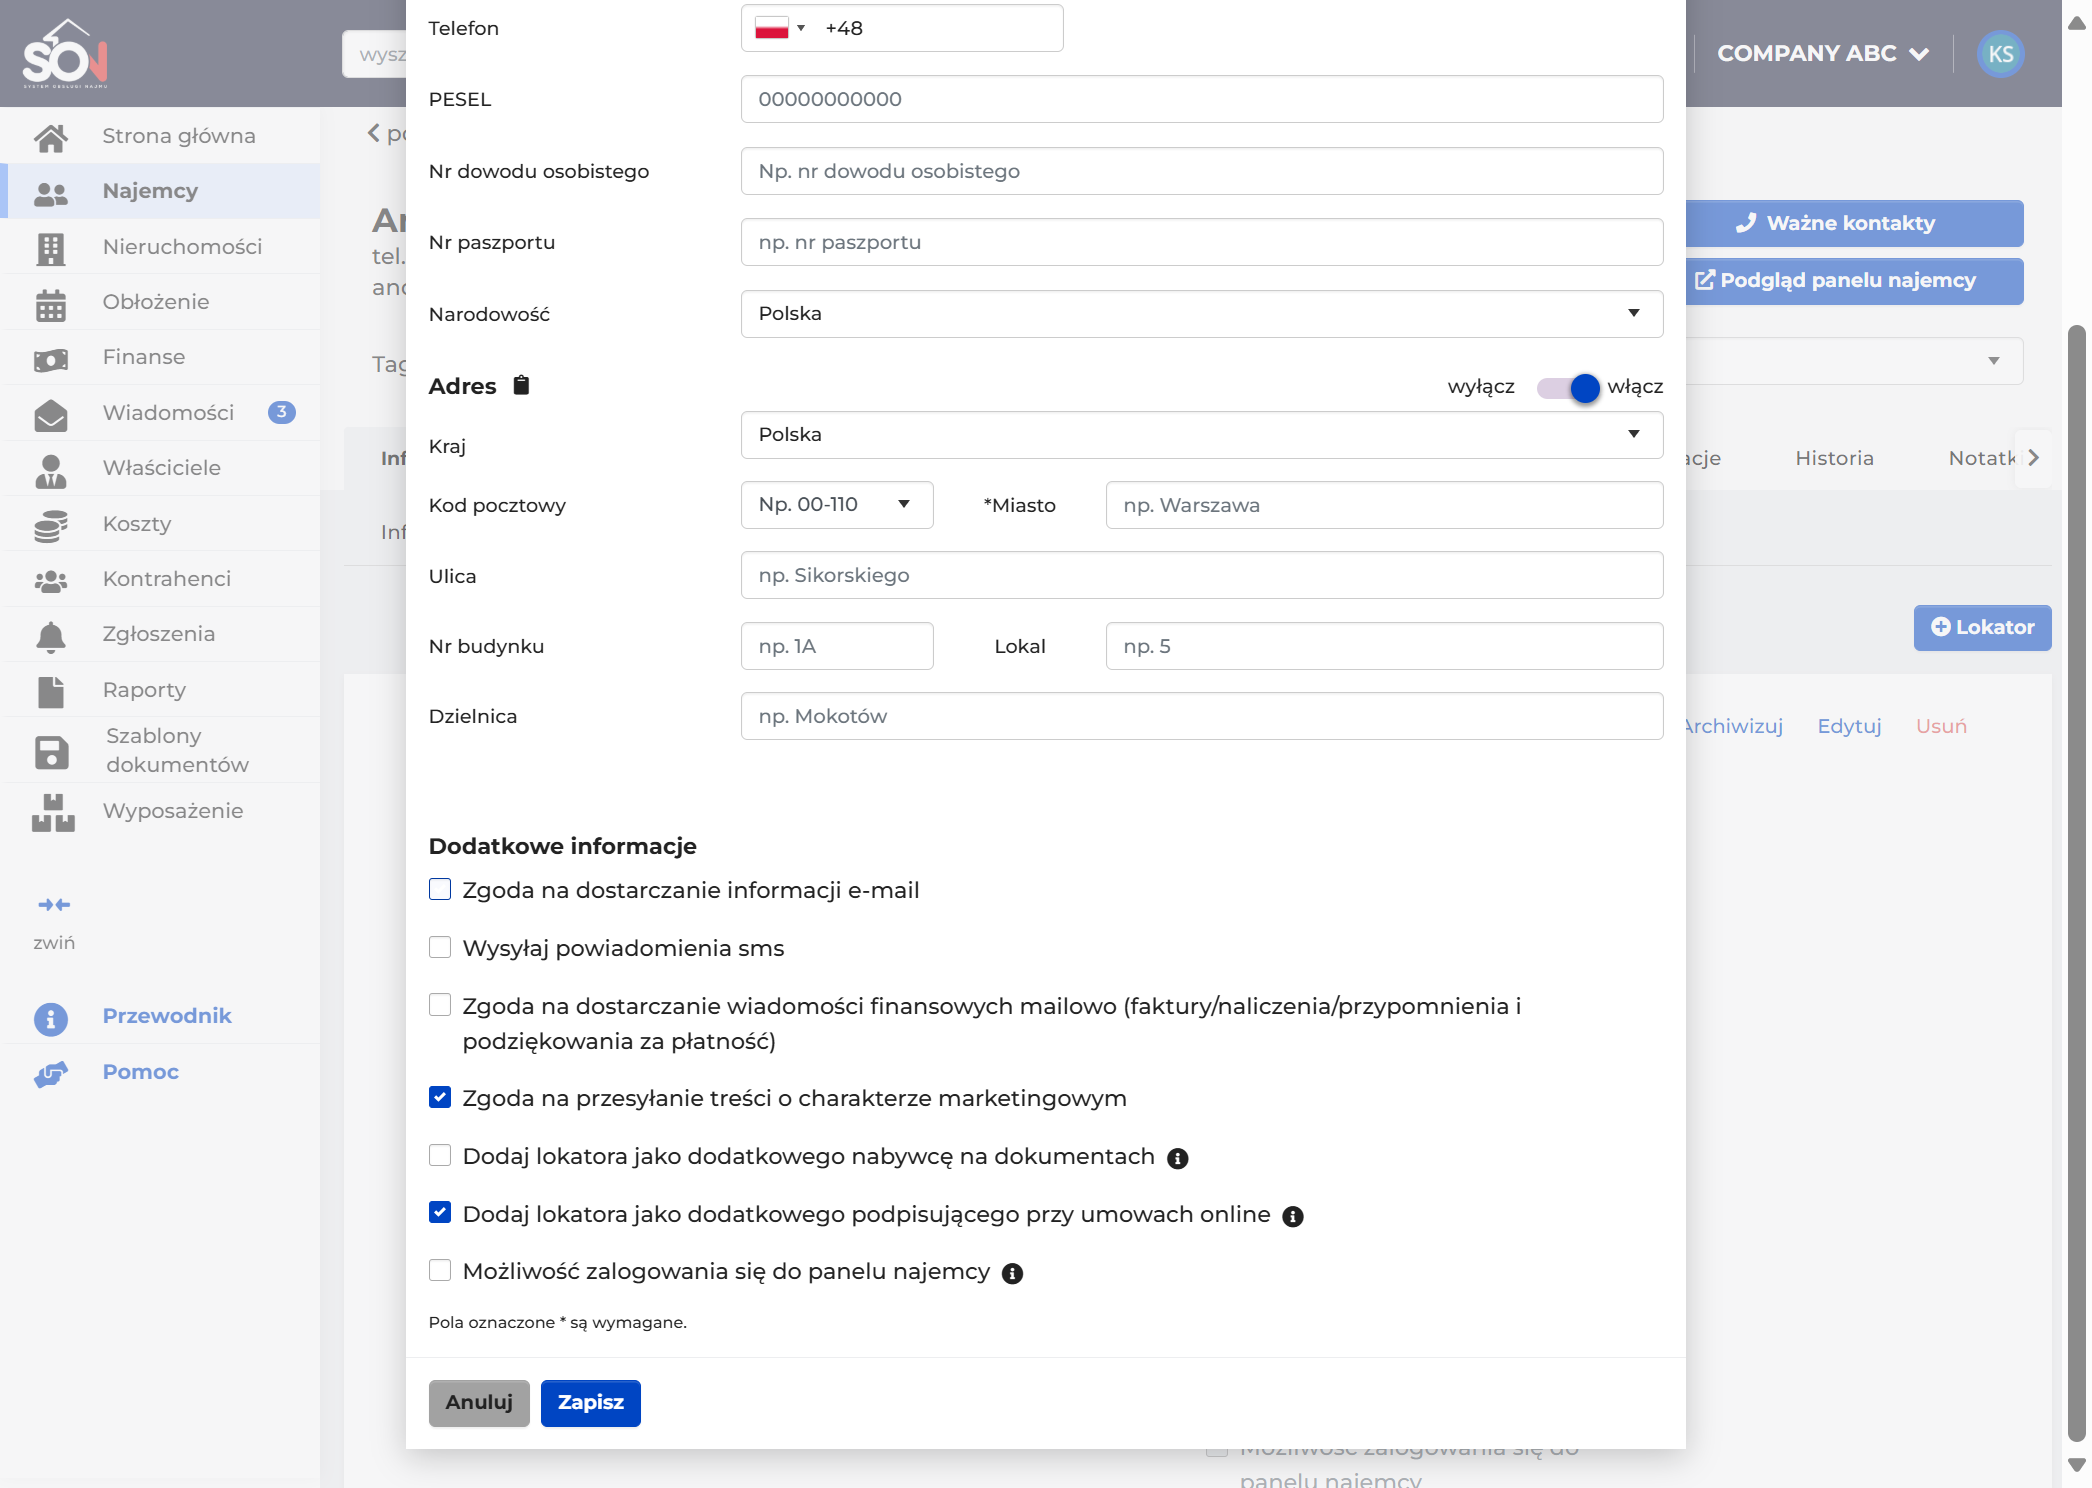The height and width of the screenshot is (1488, 2092).
Task: Click the Finanse money icon
Action: pyautogui.click(x=51, y=359)
